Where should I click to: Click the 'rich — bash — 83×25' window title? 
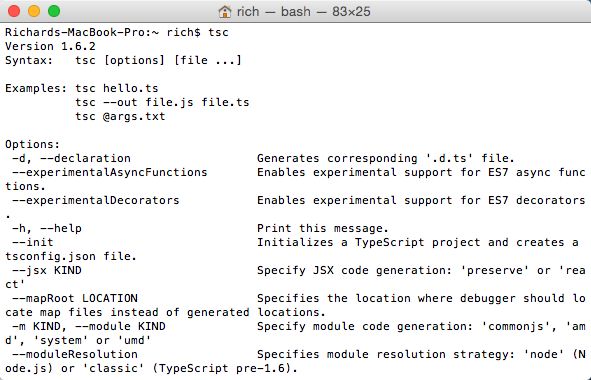303,12
